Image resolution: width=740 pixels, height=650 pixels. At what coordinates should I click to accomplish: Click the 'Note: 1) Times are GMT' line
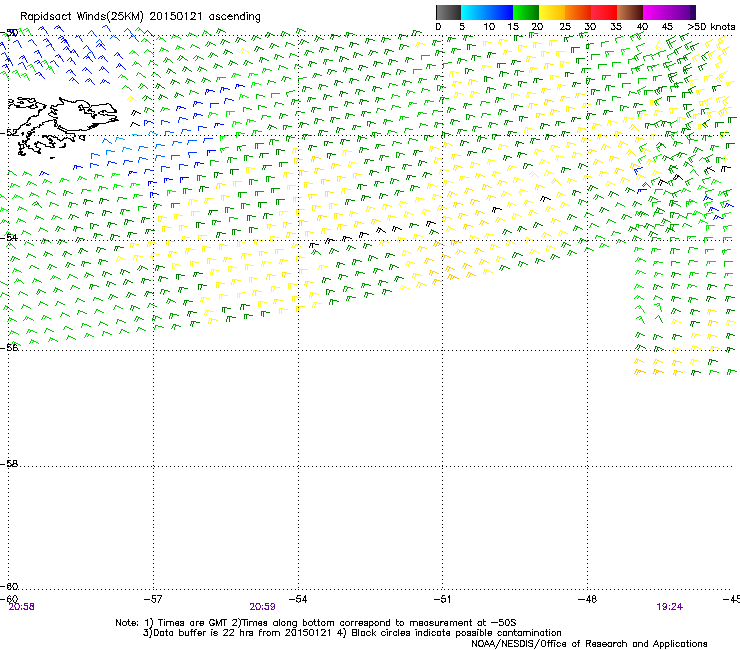(x=316, y=623)
